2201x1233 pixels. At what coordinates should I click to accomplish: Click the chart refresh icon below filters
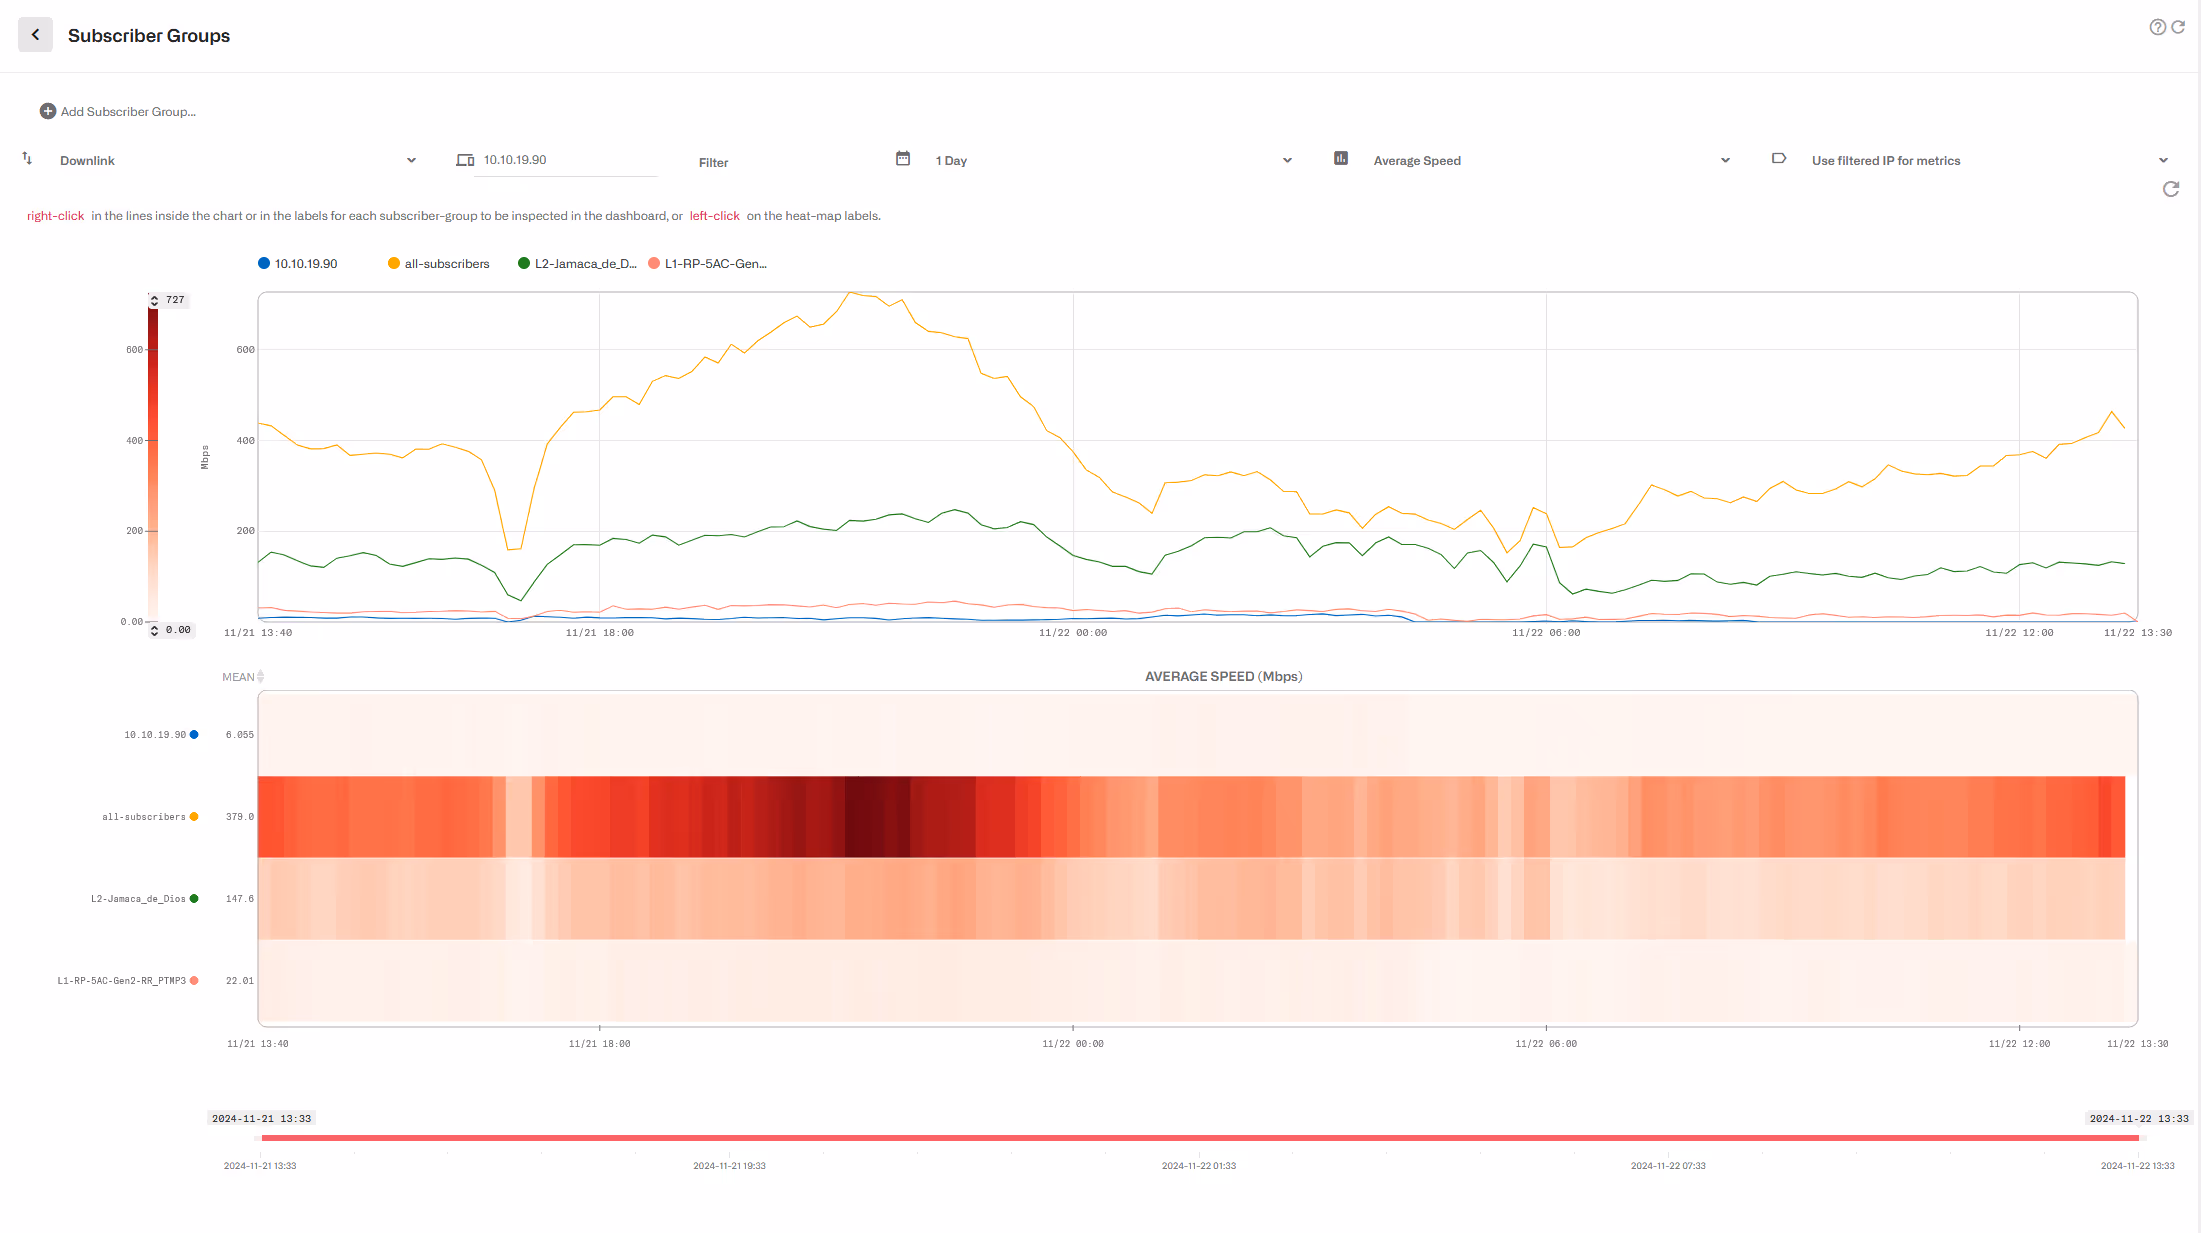click(2170, 189)
